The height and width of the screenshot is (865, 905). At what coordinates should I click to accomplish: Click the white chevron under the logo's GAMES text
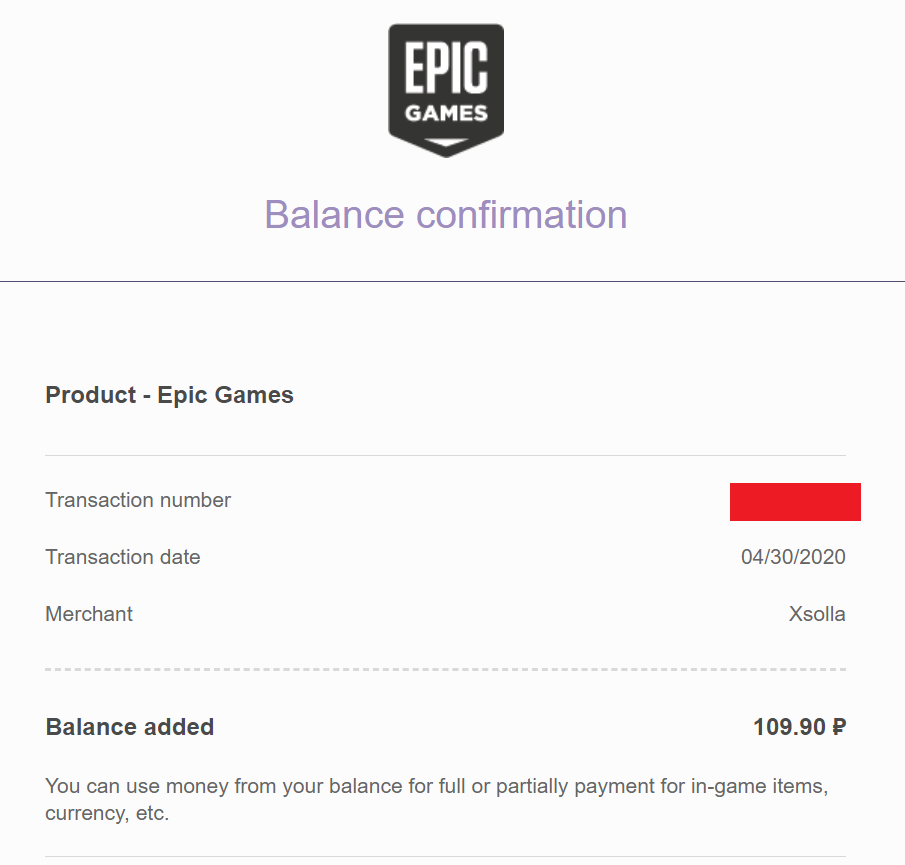click(x=446, y=141)
